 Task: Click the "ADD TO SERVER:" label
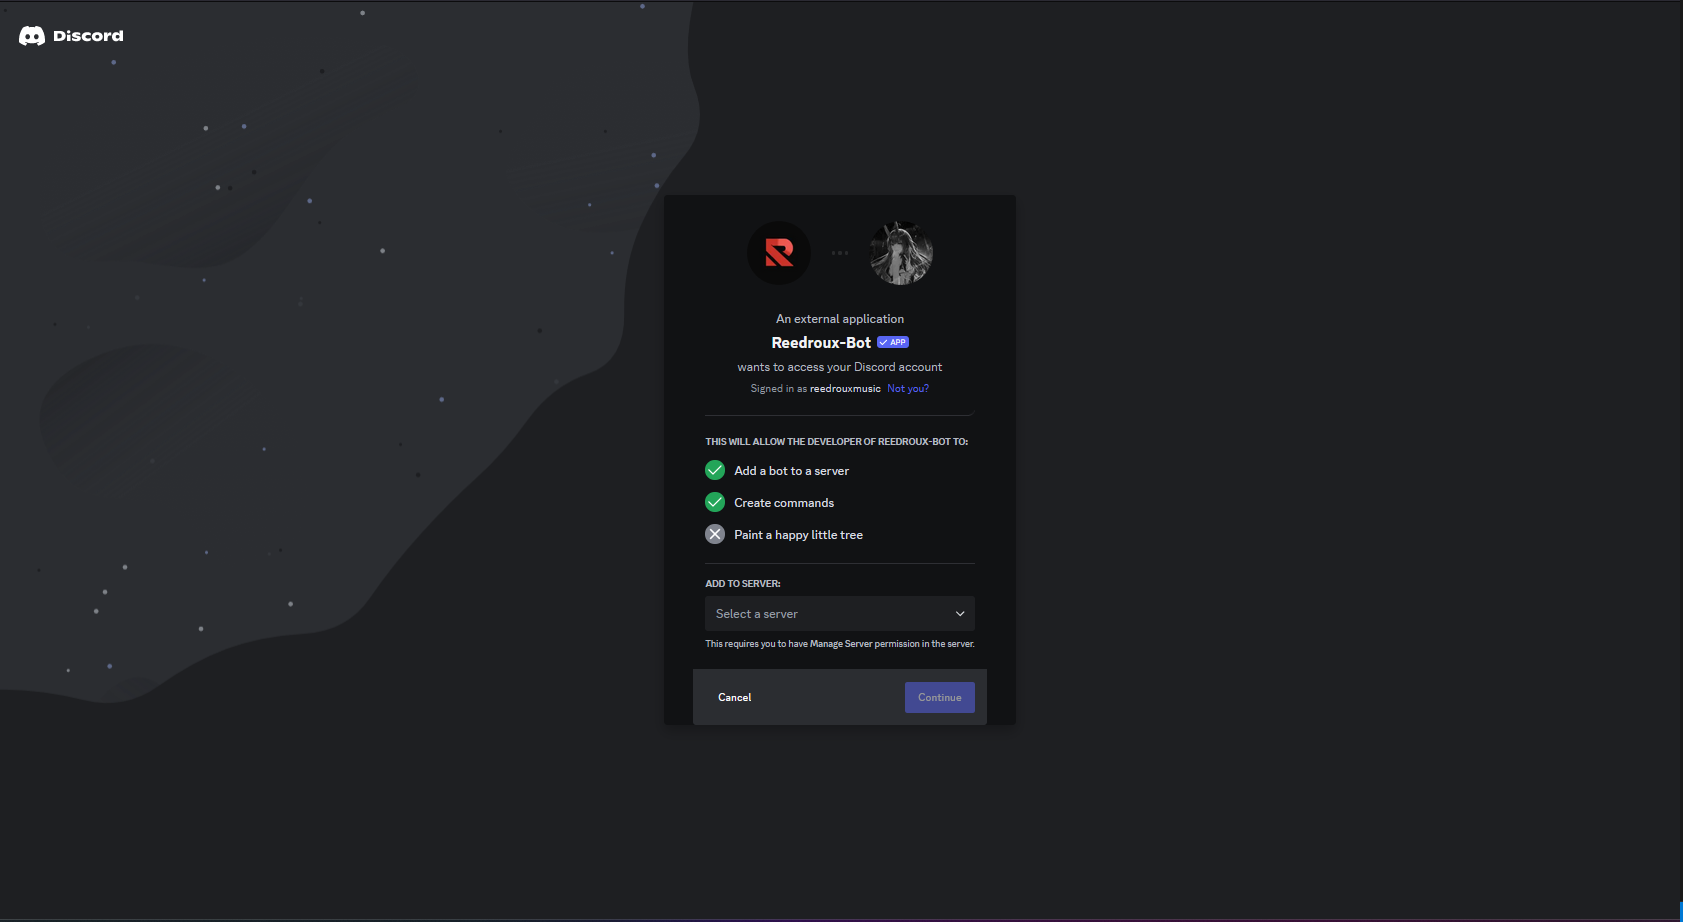pos(743,584)
